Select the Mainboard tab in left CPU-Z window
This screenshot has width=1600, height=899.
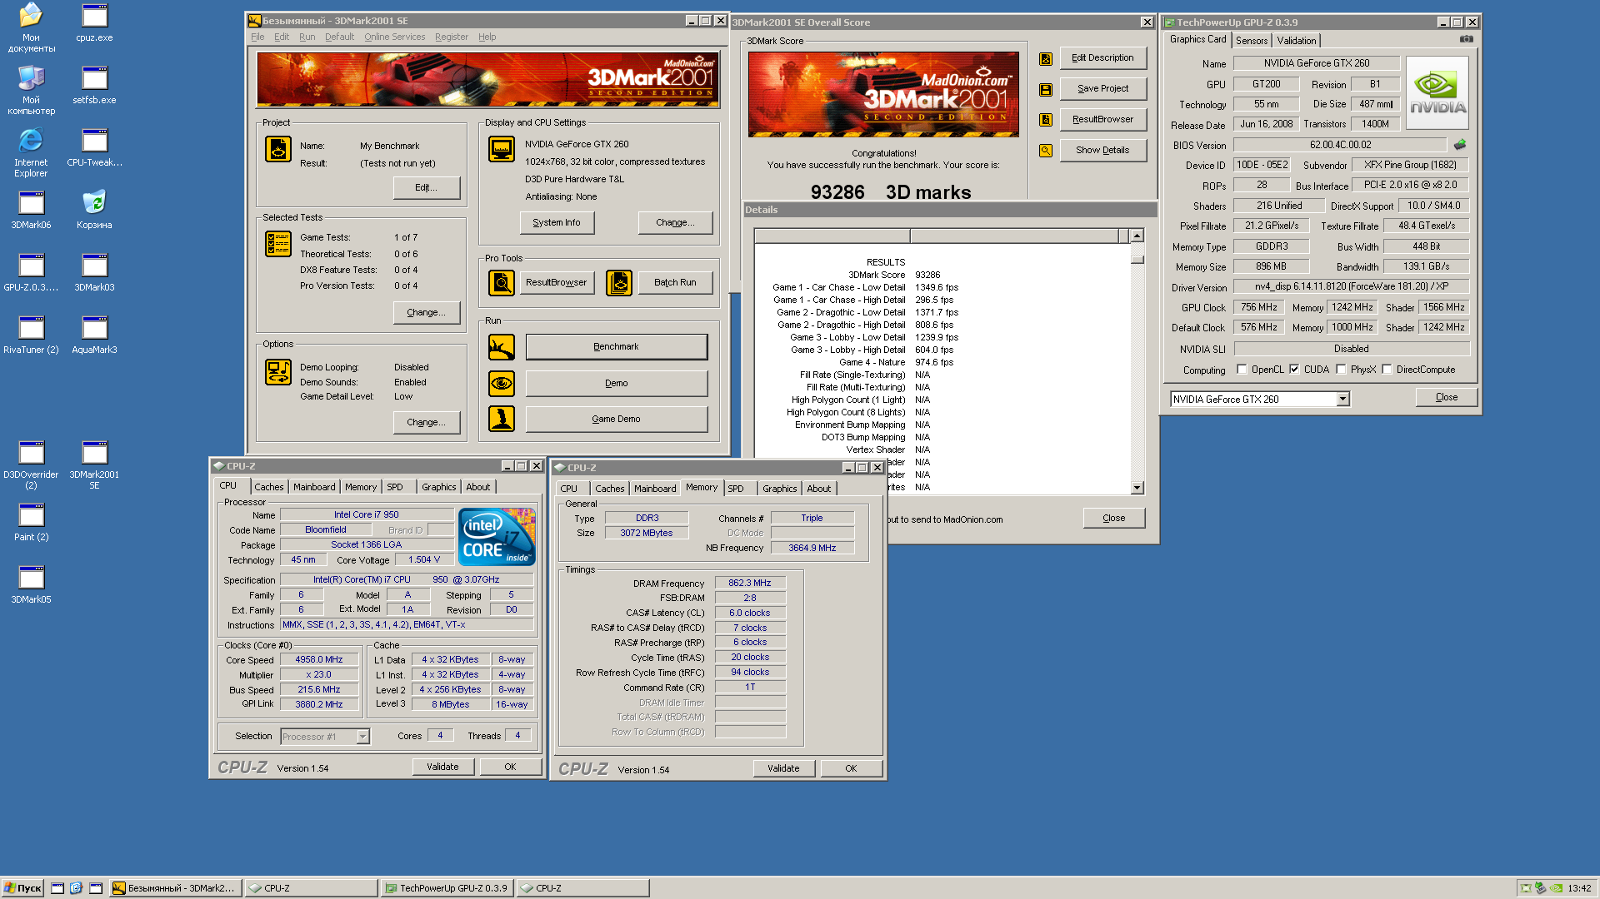coord(314,487)
